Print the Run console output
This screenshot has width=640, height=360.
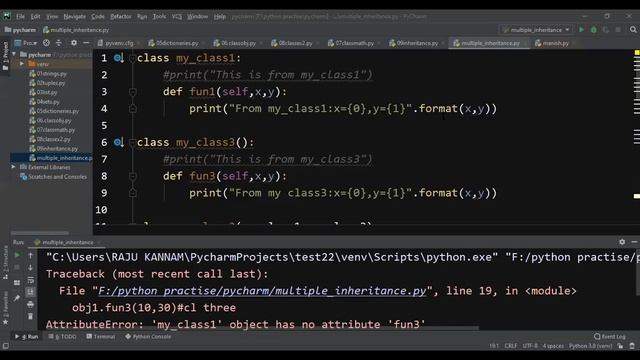(x=31, y=304)
